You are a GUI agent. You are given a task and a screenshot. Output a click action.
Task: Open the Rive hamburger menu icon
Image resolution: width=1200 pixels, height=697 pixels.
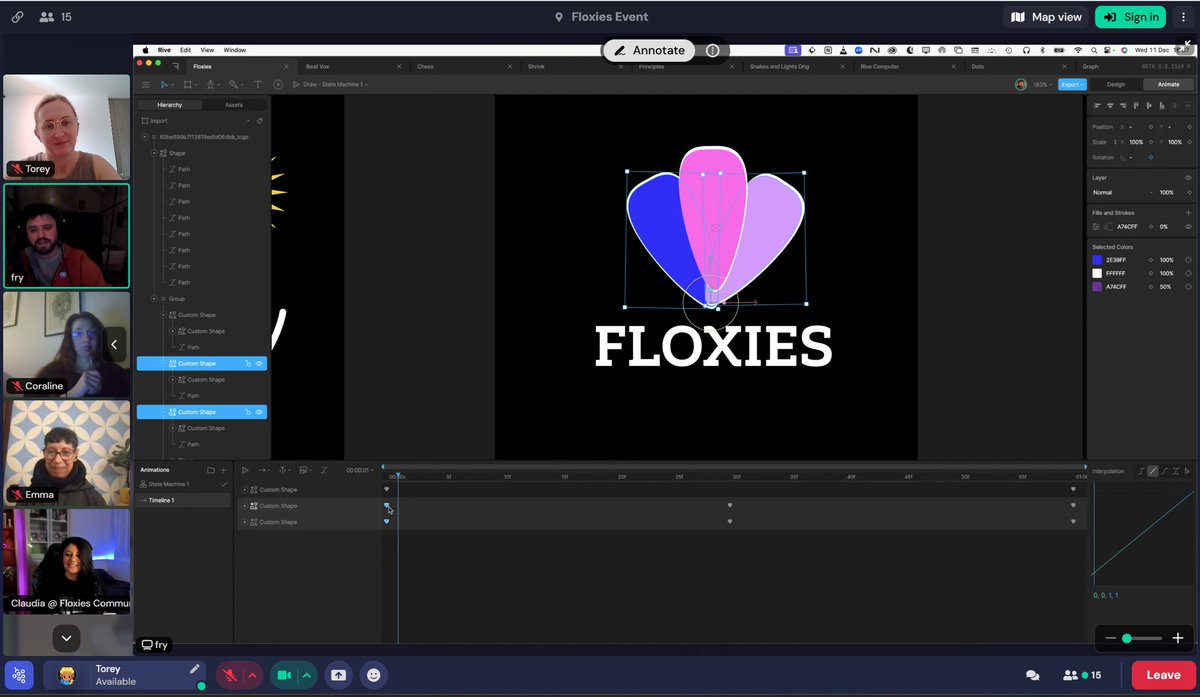(x=146, y=85)
